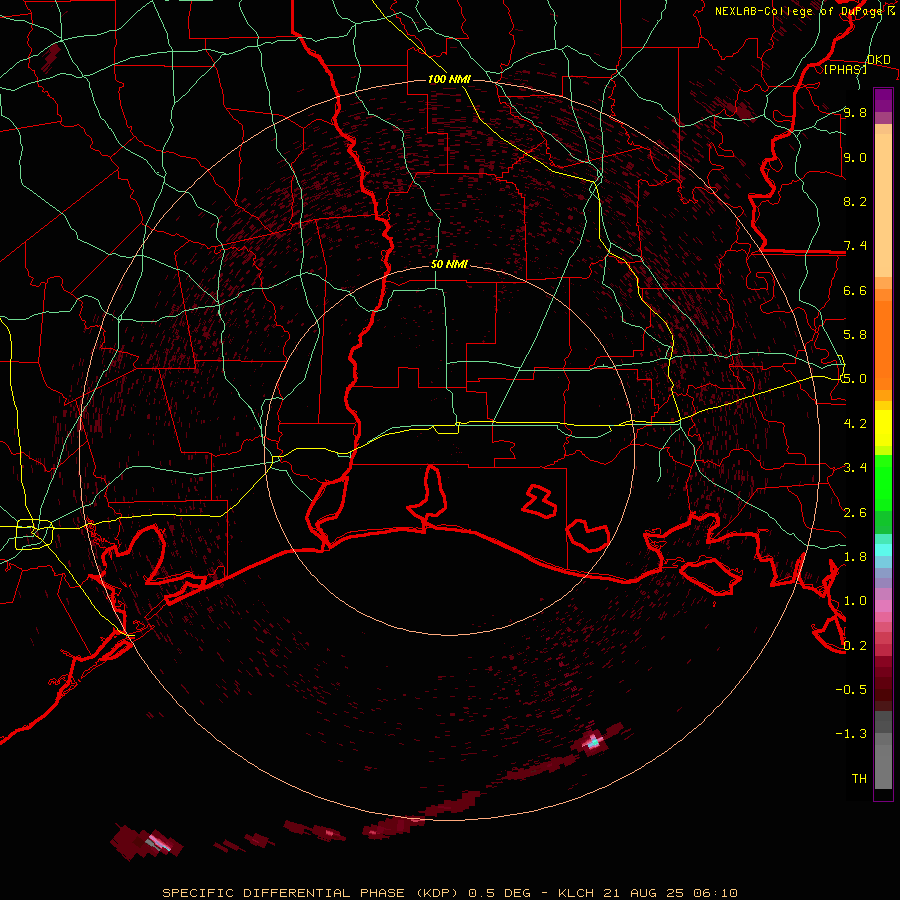Select the 7.4 legend value

click(x=855, y=246)
